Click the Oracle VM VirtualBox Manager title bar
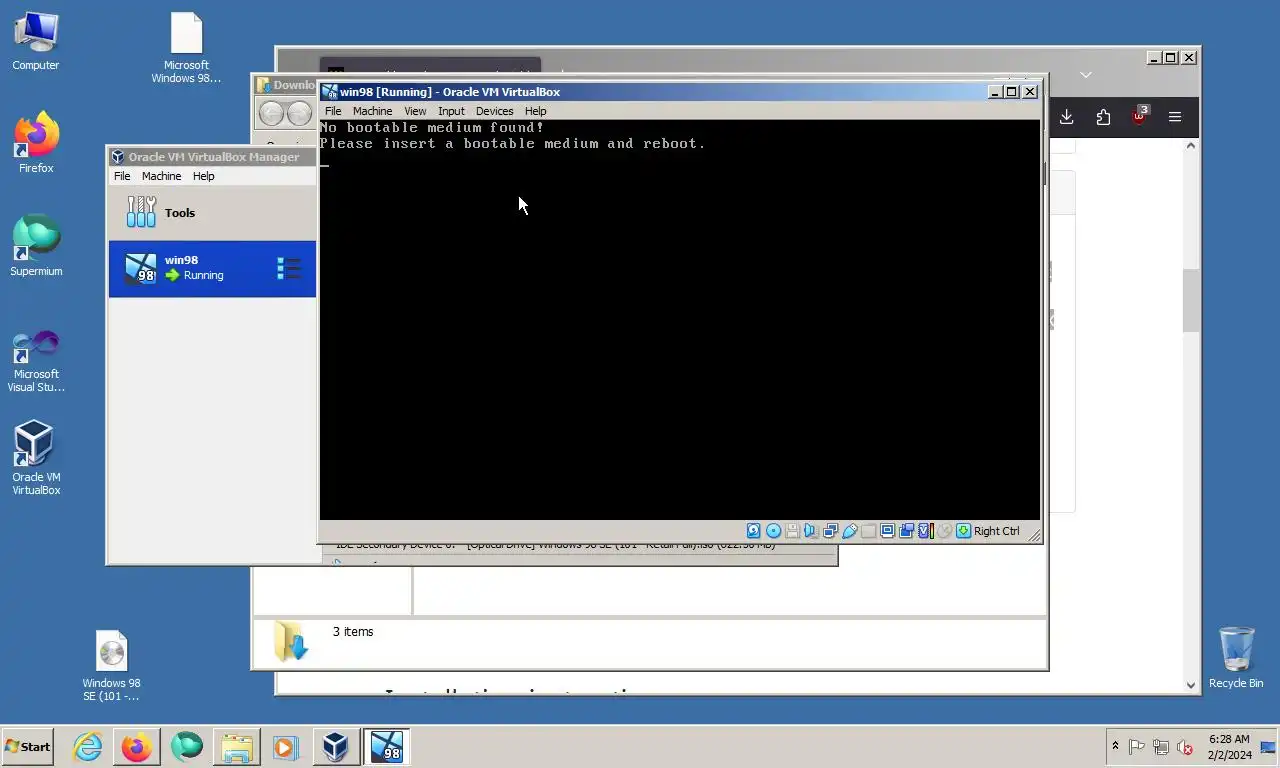The image size is (1280, 768). tap(212, 157)
